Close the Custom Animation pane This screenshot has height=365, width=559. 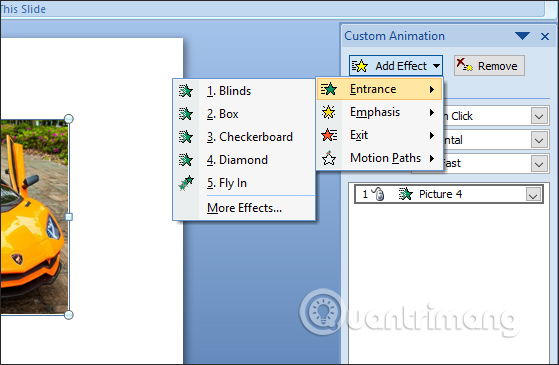545,36
